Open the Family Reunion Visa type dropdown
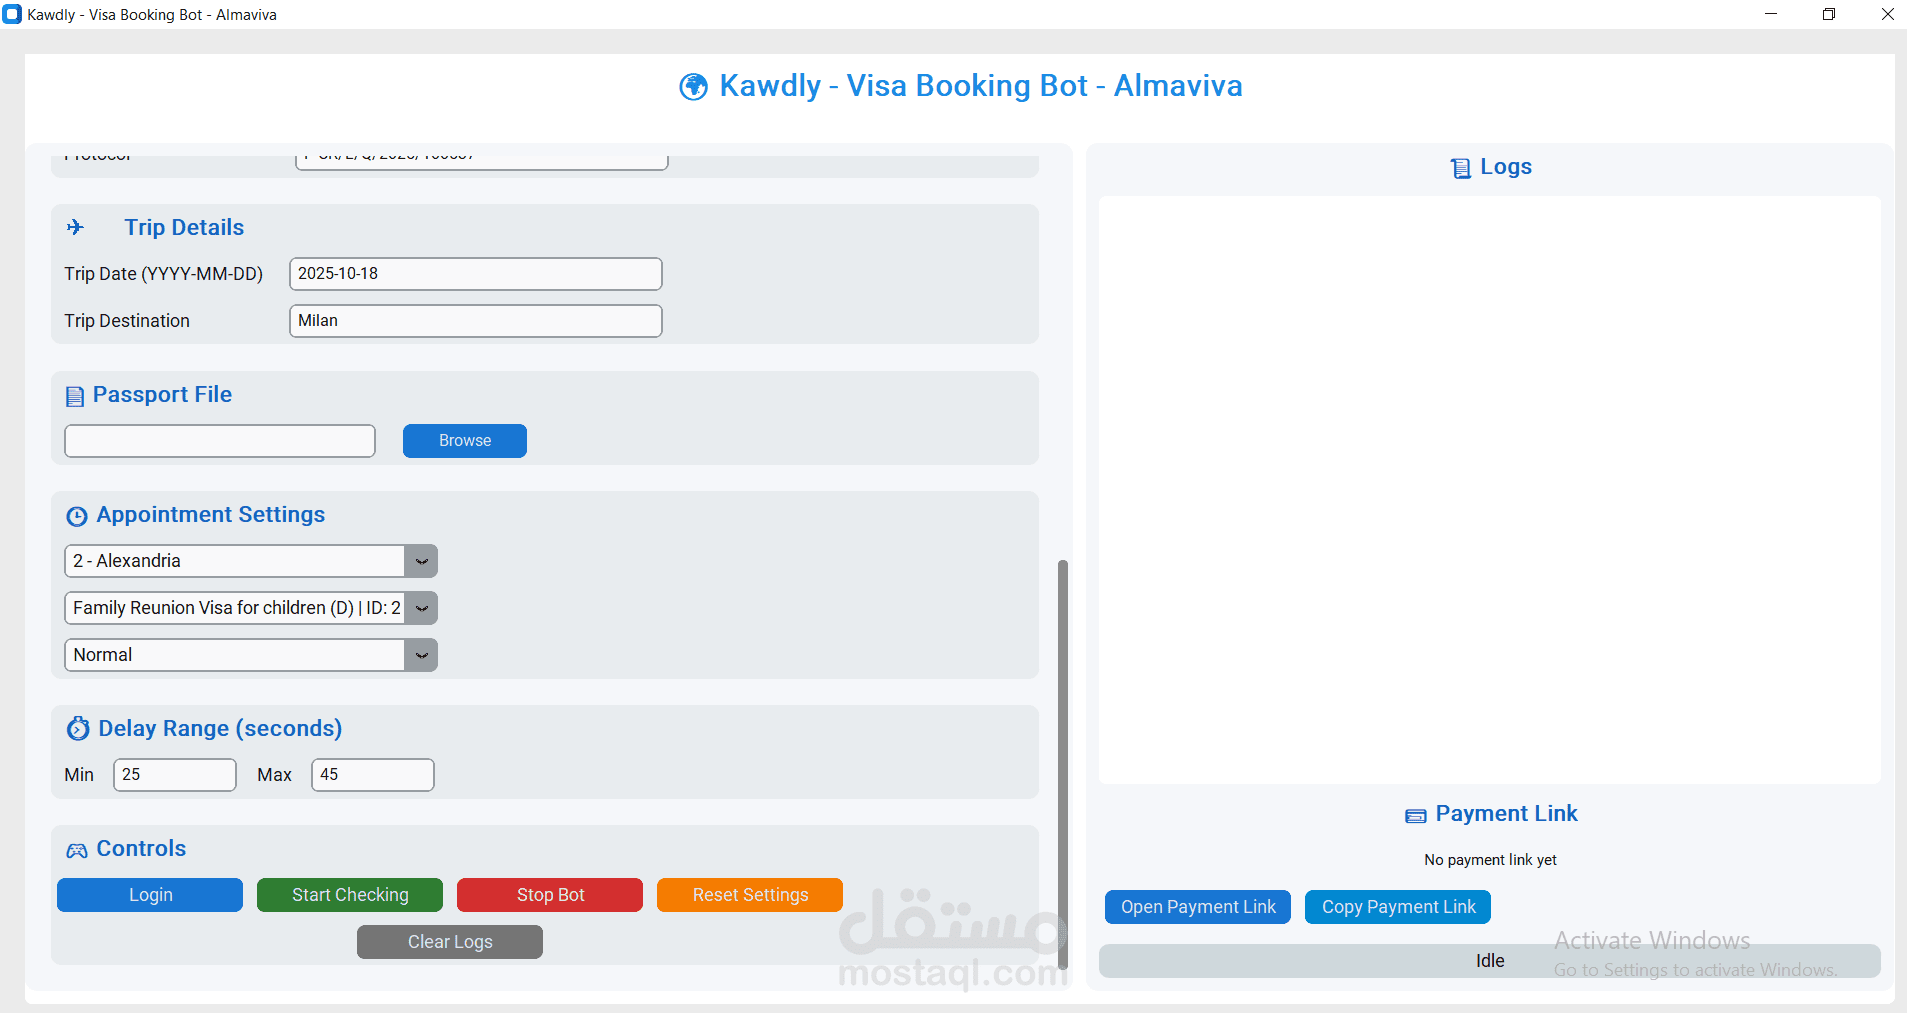Image resolution: width=1907 pixels, height=1013 pixels. pyautogui.click(x=251, y=608)
